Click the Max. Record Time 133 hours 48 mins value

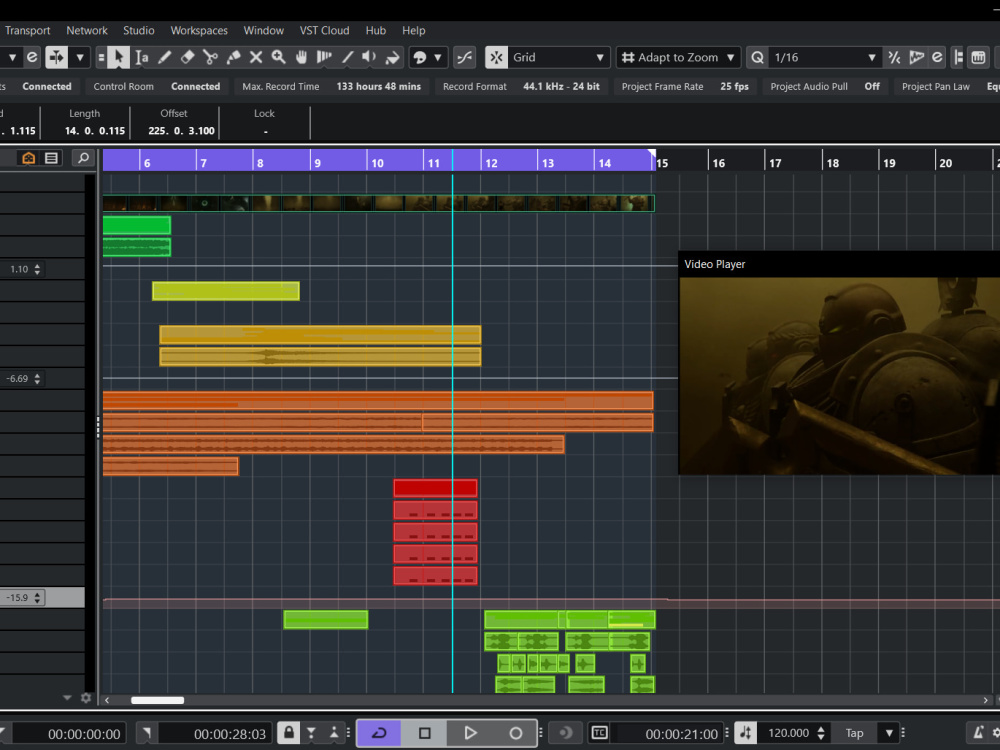378,86
